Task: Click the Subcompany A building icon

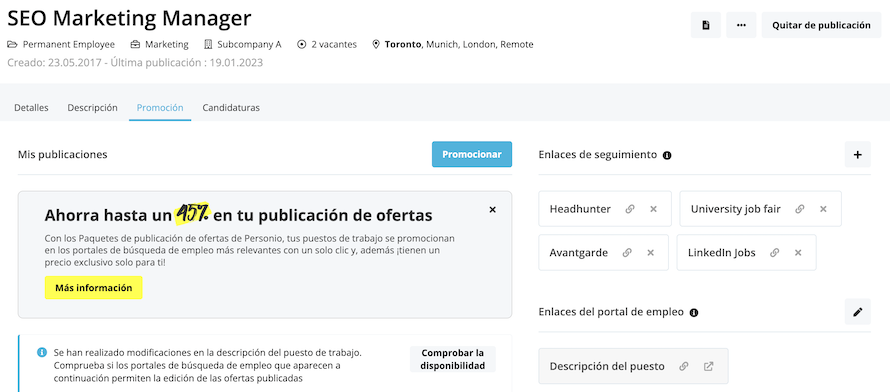Action: (x=208, y=44)
